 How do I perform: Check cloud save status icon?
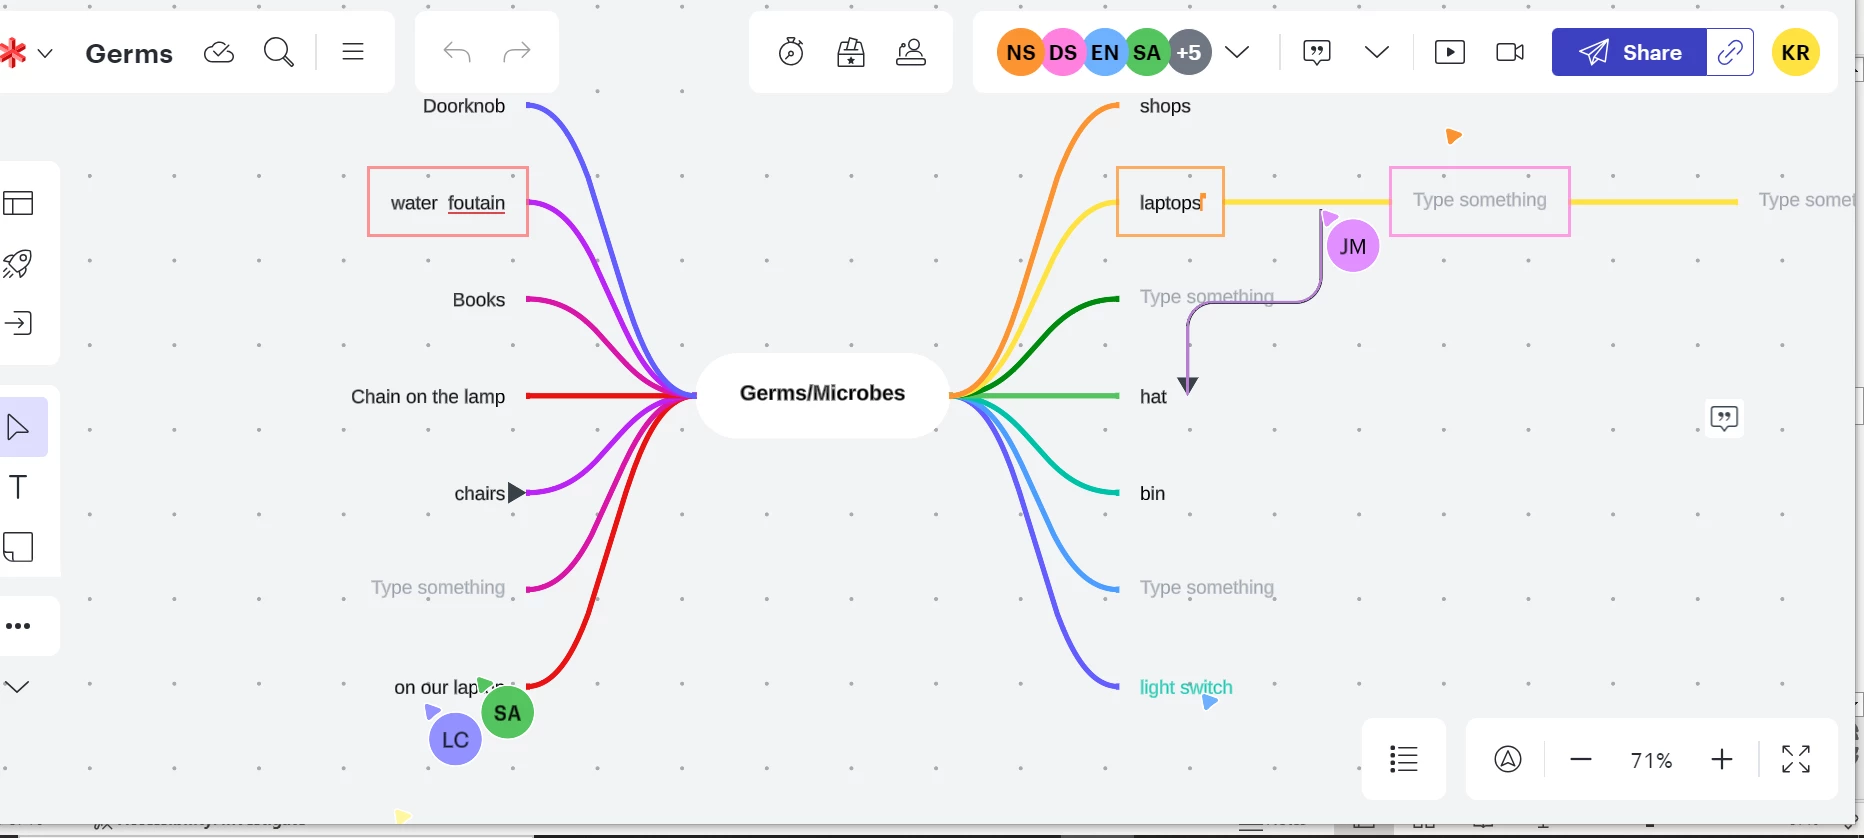click(219, 52)
